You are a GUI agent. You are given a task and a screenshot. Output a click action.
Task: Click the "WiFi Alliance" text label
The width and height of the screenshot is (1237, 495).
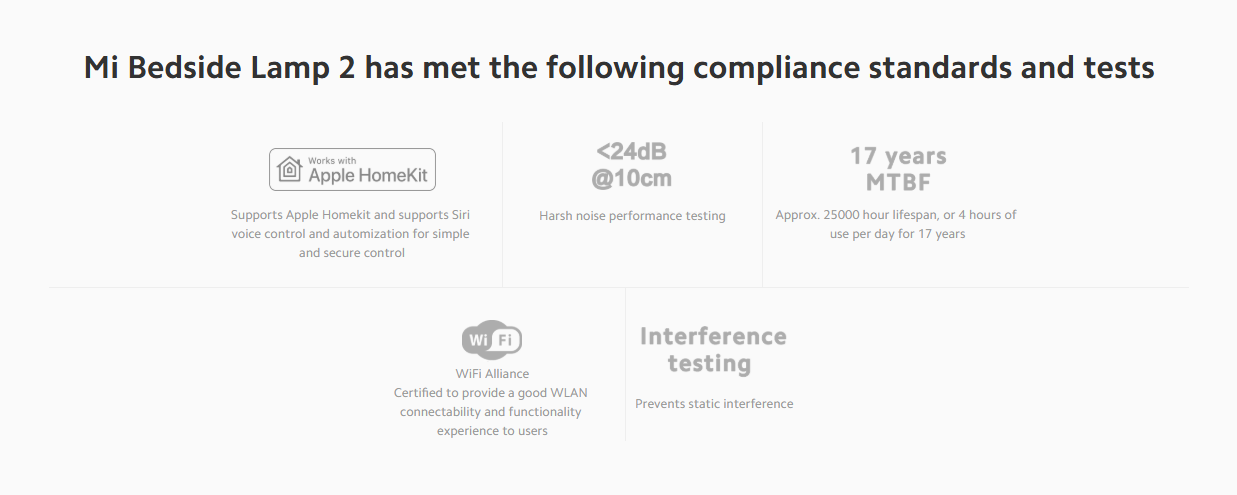[492, 374]
